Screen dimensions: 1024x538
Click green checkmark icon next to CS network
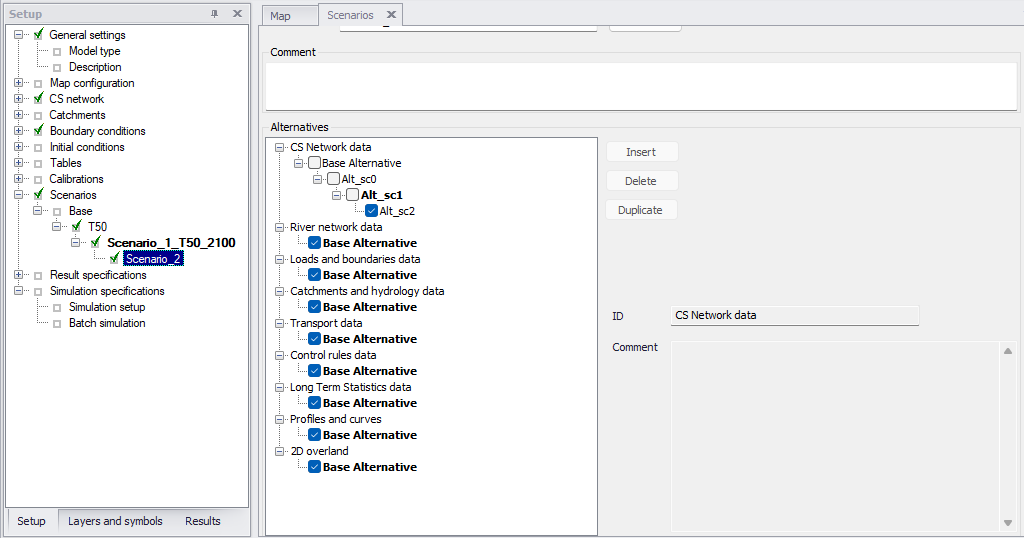coord(39,98)
